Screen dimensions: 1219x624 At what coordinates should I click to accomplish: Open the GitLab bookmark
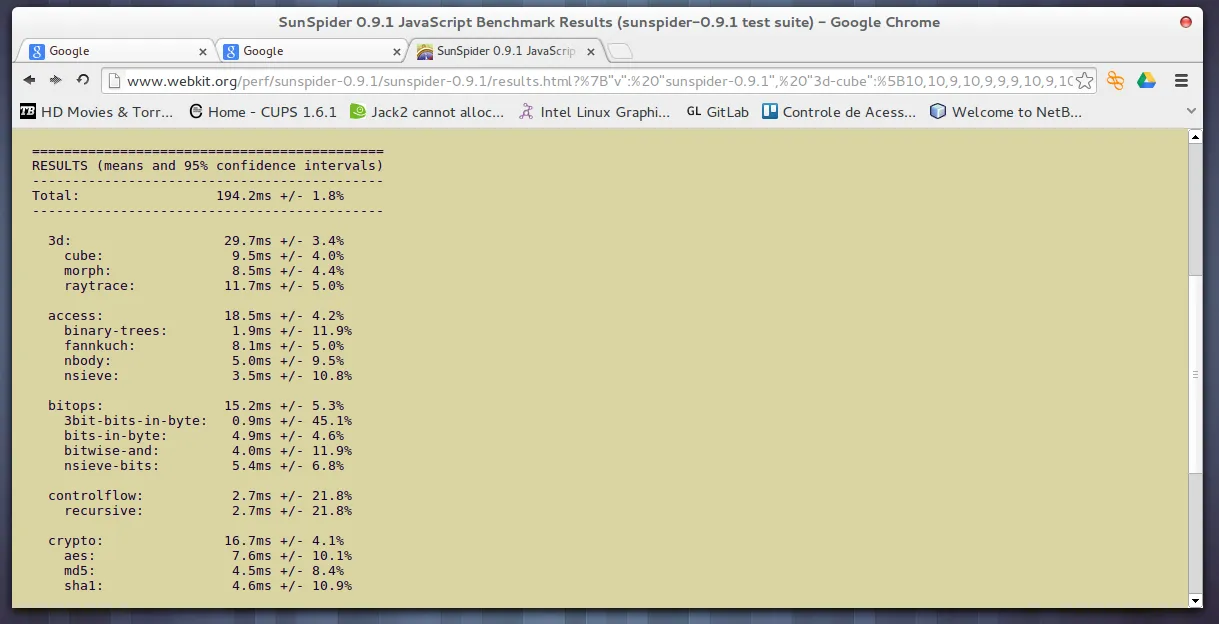click(x=717, y=112)
